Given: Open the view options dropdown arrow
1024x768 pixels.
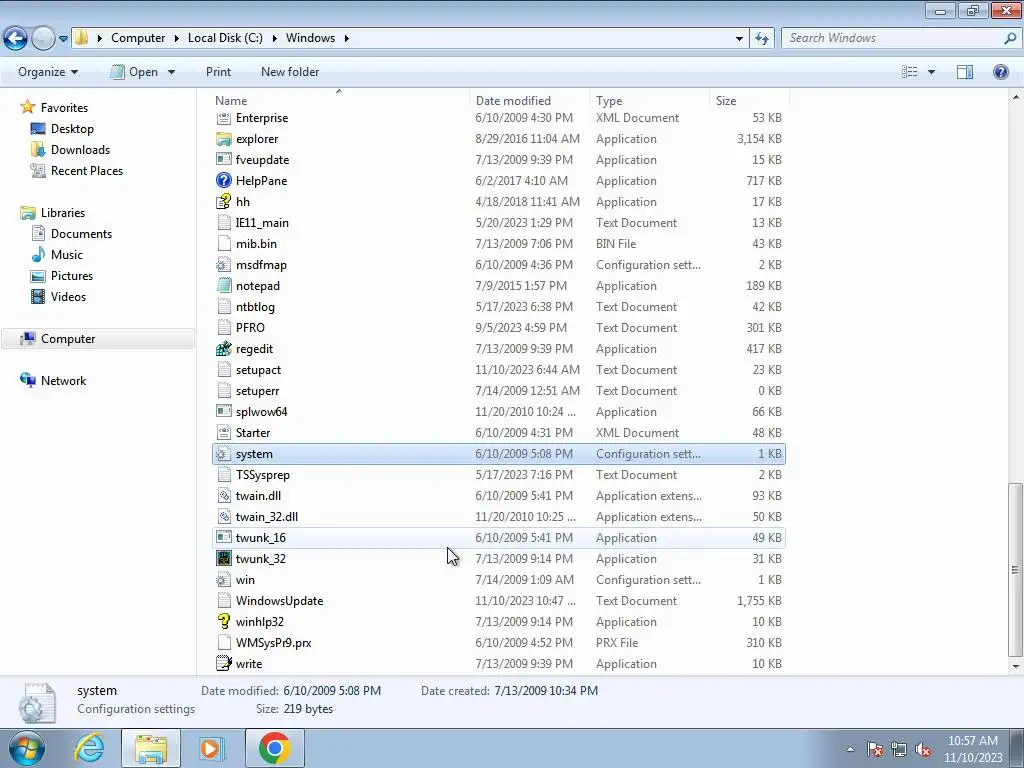Looking at the screenshot, I should point(931,72).
